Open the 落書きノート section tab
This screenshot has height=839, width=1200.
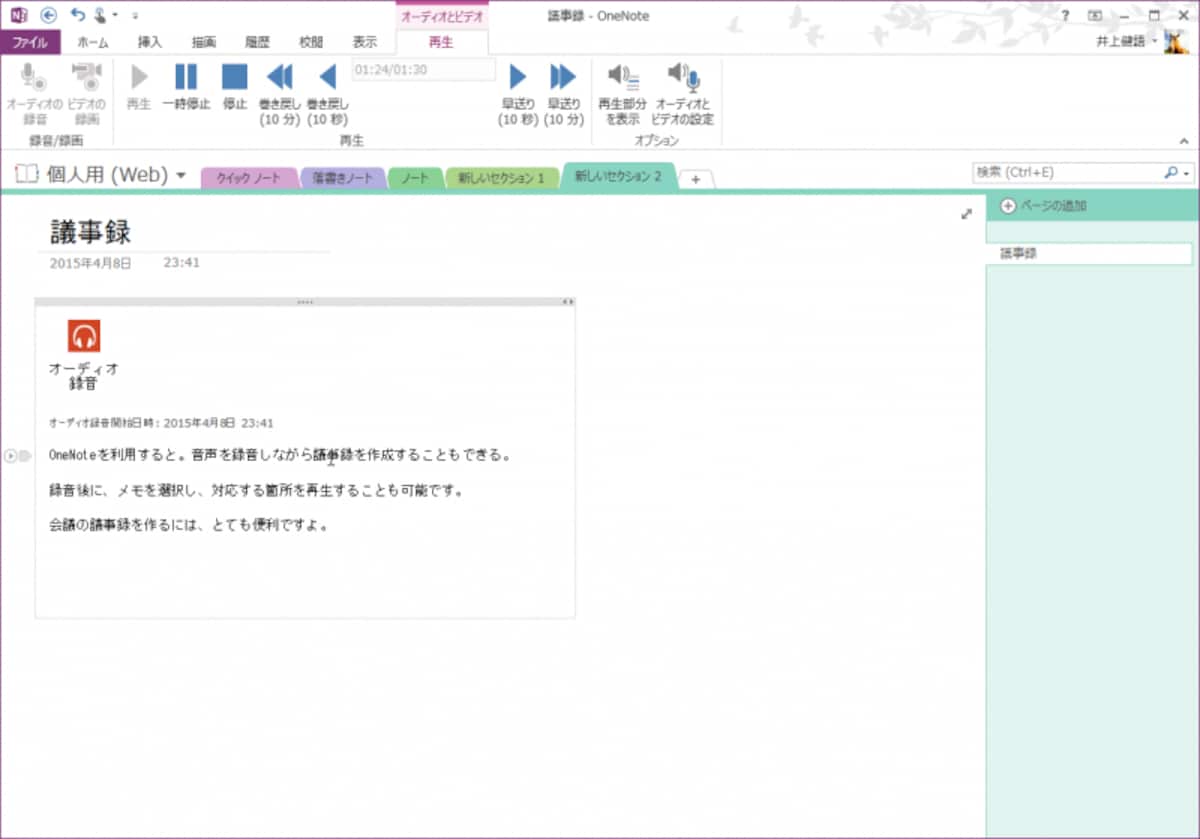pyautogui.click(x=342, y=178)
